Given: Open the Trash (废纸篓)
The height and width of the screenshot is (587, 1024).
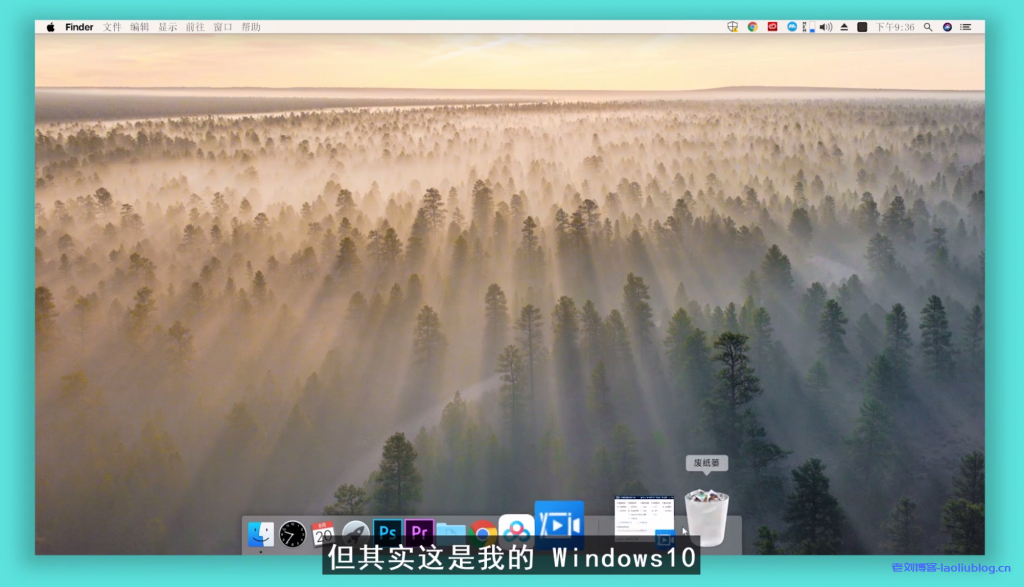Looking at the screenshot, I should [705, 515].
